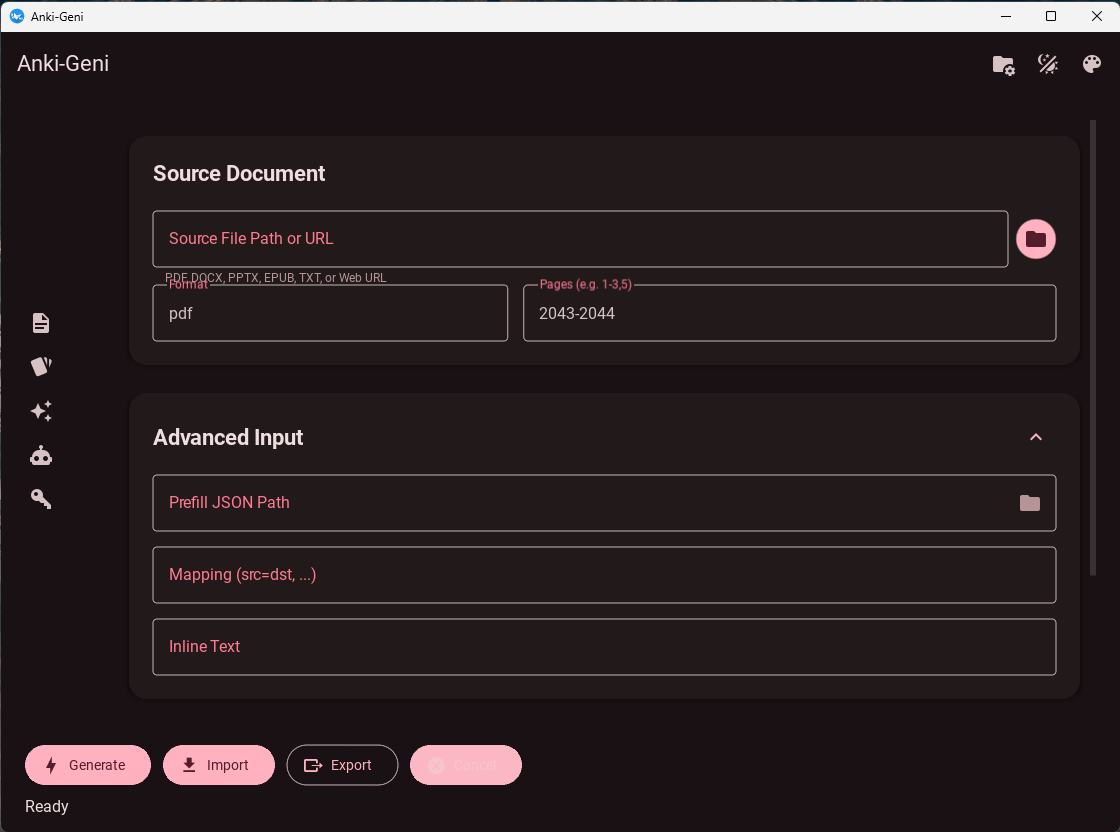Open the document section in sidebar

41,323
